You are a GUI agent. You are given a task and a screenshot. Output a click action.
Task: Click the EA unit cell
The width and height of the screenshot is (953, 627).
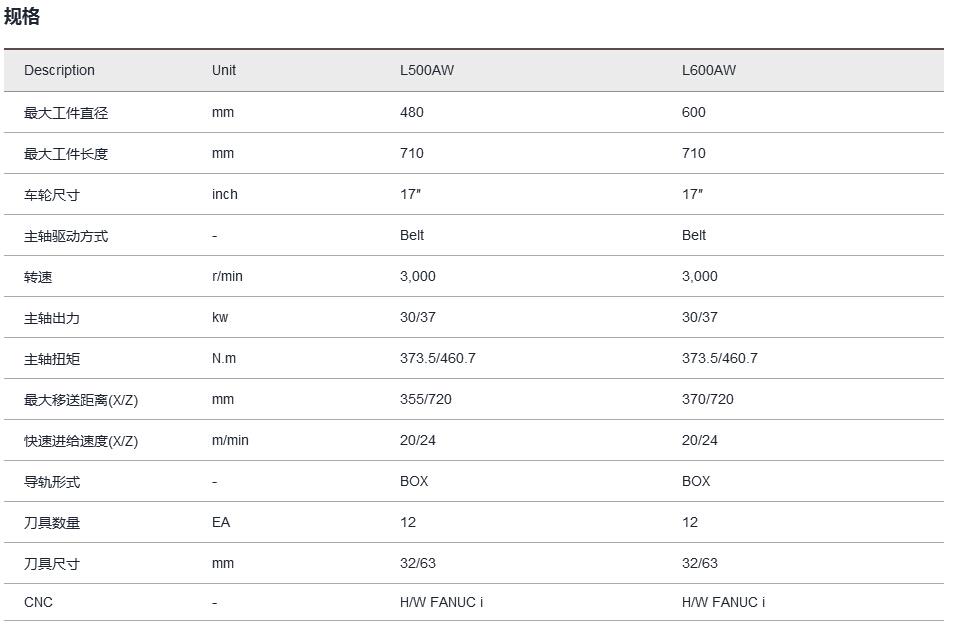point(221,522)
